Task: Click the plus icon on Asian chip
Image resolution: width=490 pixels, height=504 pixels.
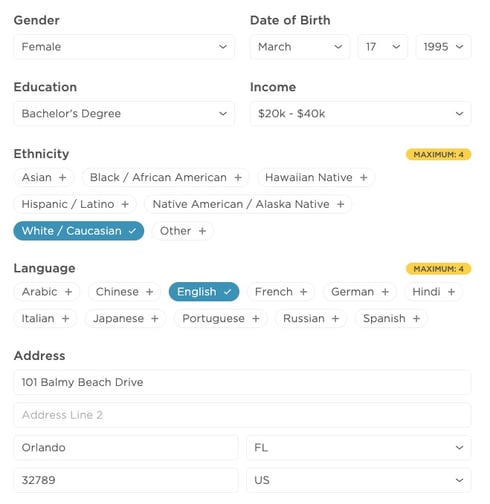Action: (62, 178)
